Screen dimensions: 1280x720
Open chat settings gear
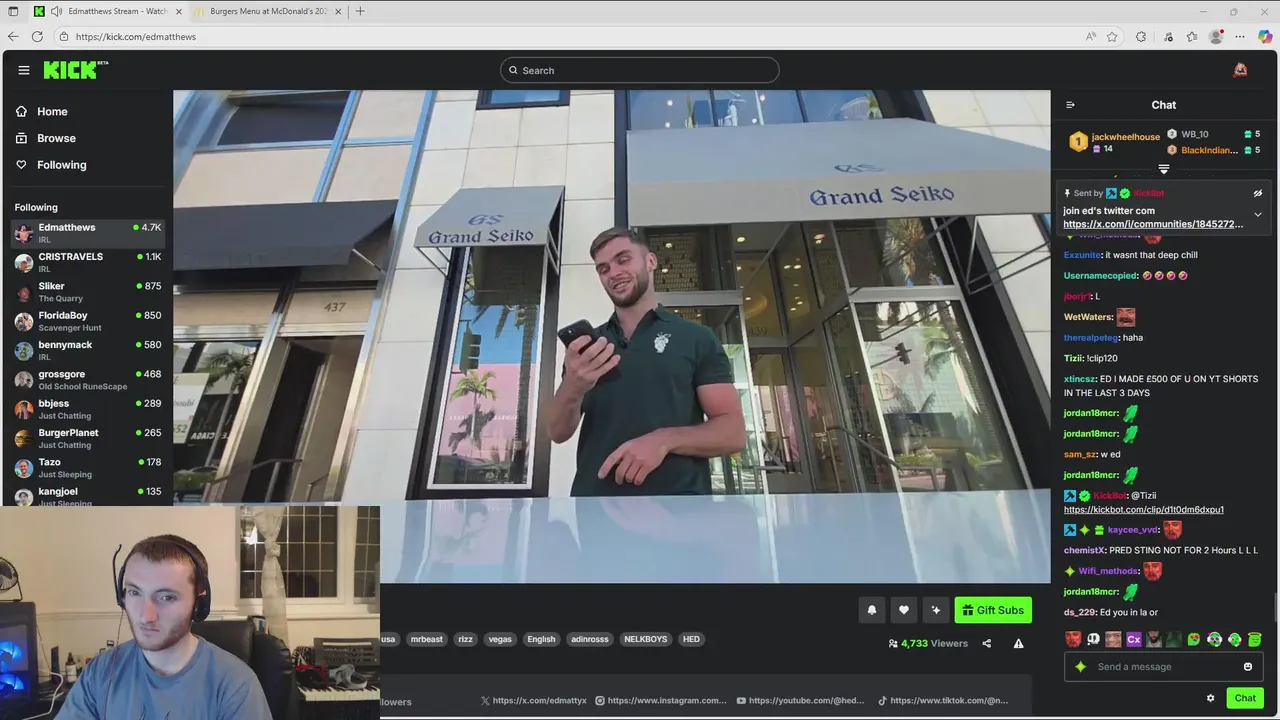1210,698
